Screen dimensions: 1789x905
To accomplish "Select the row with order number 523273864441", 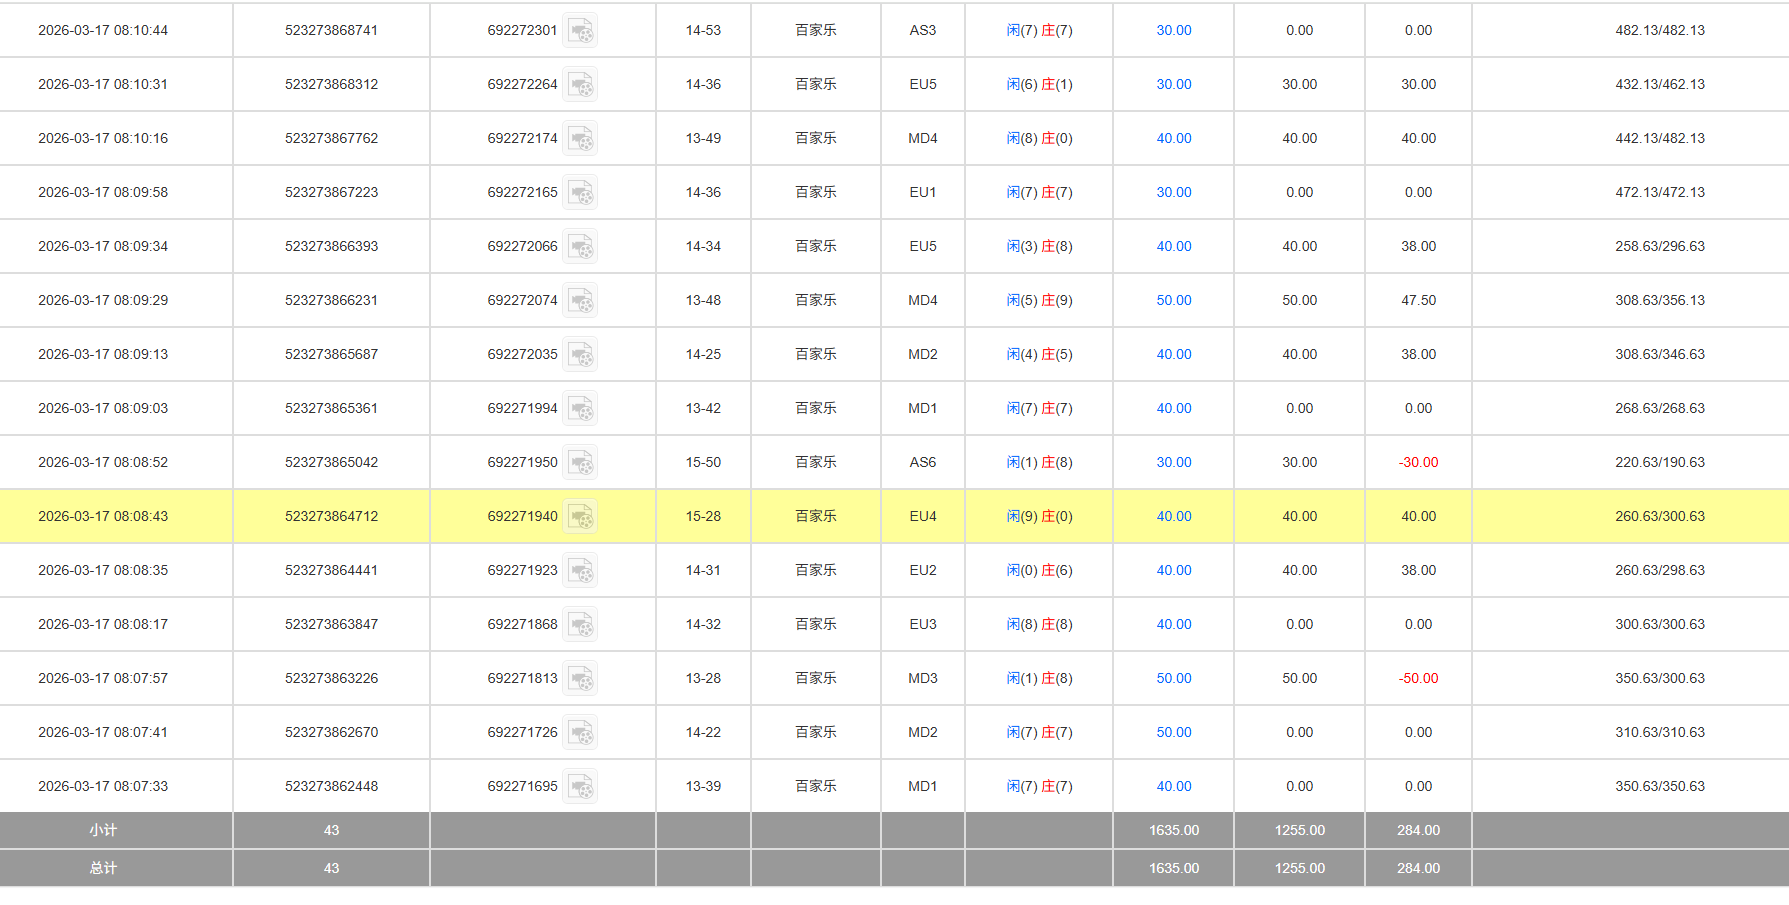I will point(331,571).
